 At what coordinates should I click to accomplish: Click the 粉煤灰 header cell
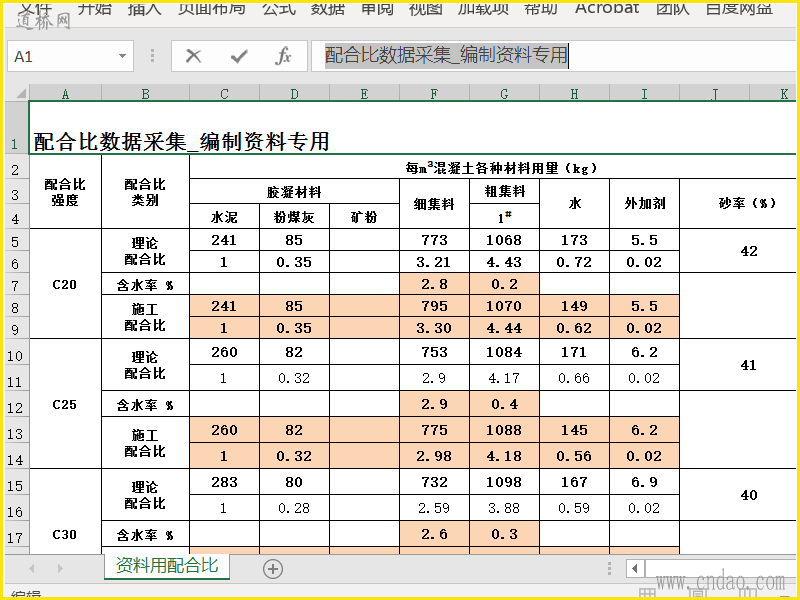click(x=294, y=217)
